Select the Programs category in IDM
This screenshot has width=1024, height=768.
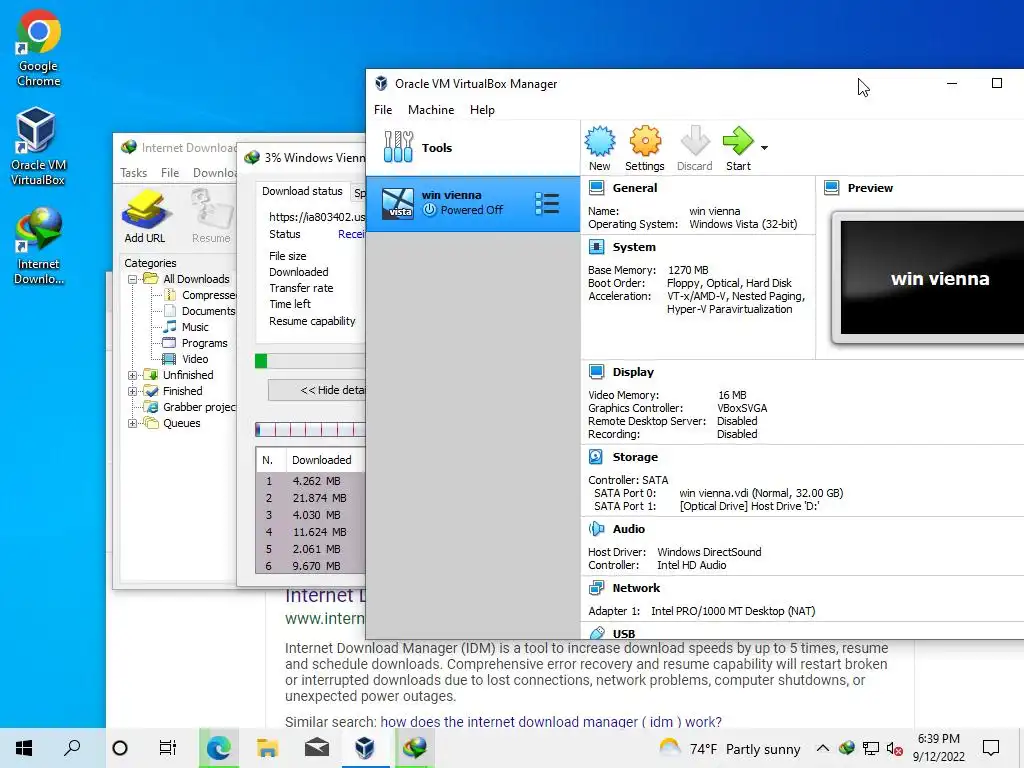[204, 343]
